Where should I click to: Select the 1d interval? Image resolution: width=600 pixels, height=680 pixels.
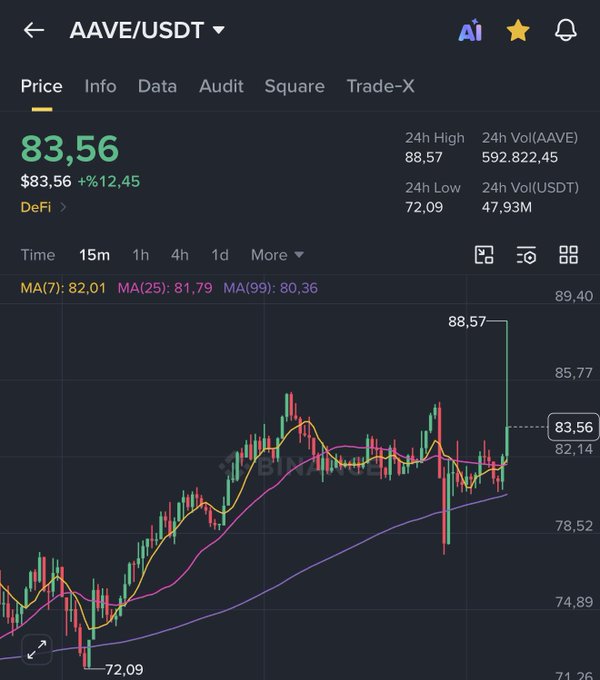click(x=220, y=255)
